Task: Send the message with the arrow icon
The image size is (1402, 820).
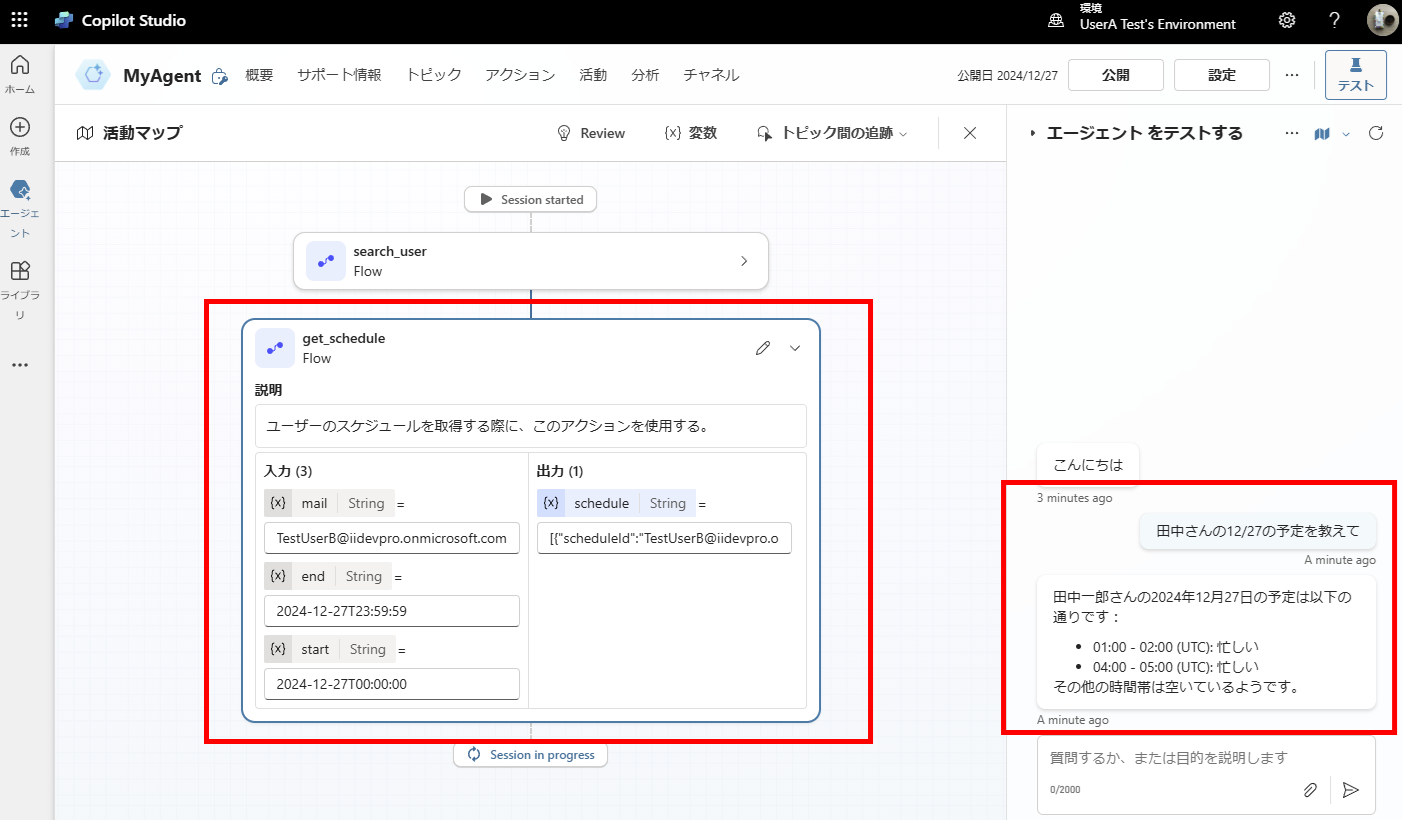Action: [x=1351, y=790]
